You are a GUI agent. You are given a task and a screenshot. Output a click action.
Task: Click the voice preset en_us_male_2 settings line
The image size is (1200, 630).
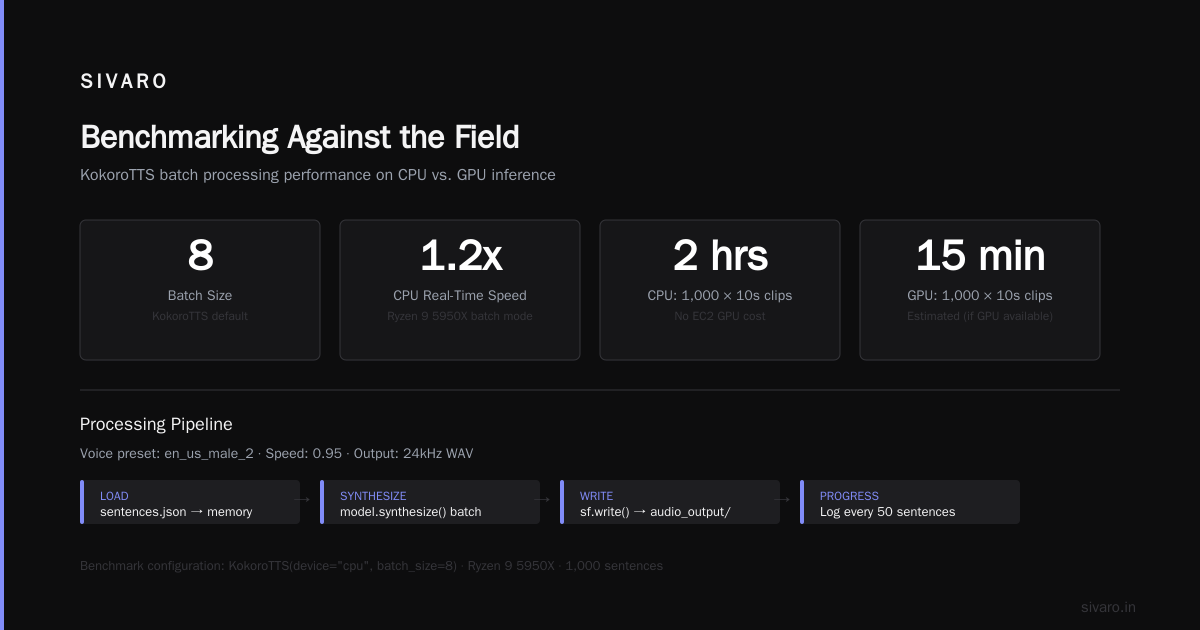276,453
